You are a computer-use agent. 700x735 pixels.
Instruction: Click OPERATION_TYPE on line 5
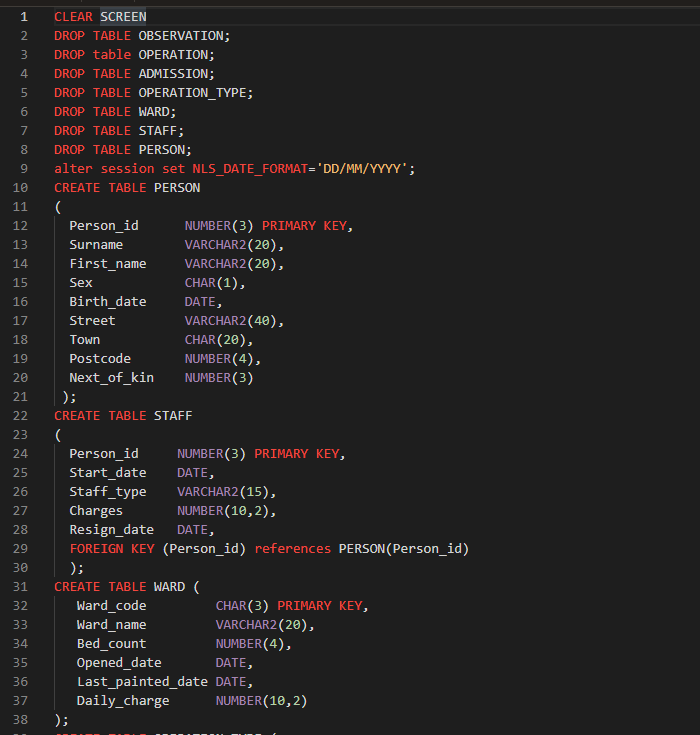[x=192, y=93]
